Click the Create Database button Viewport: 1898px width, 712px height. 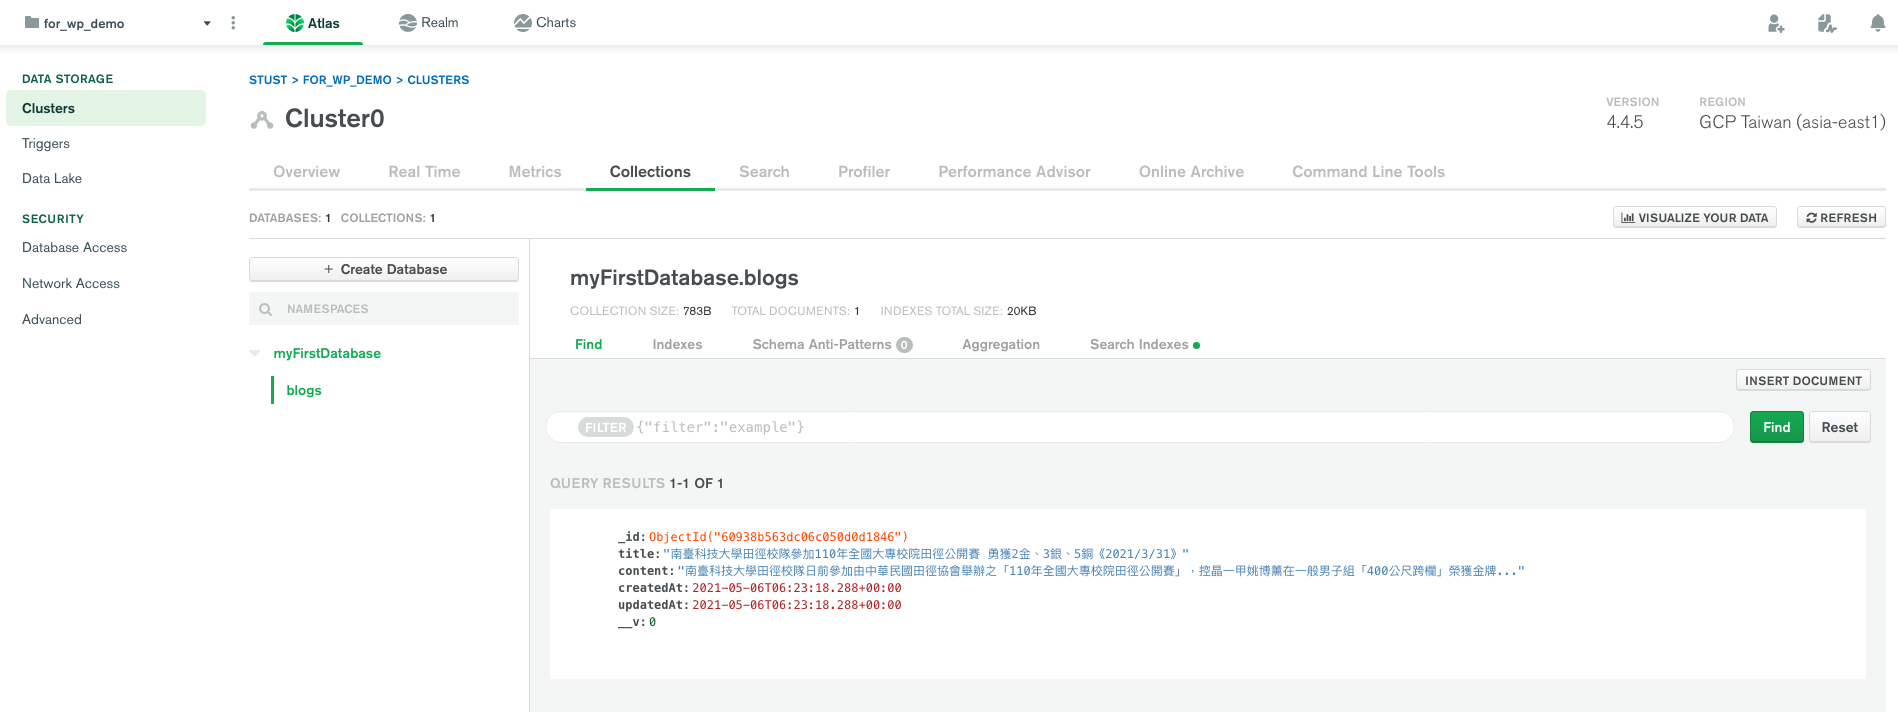click(x=384, y=269)
